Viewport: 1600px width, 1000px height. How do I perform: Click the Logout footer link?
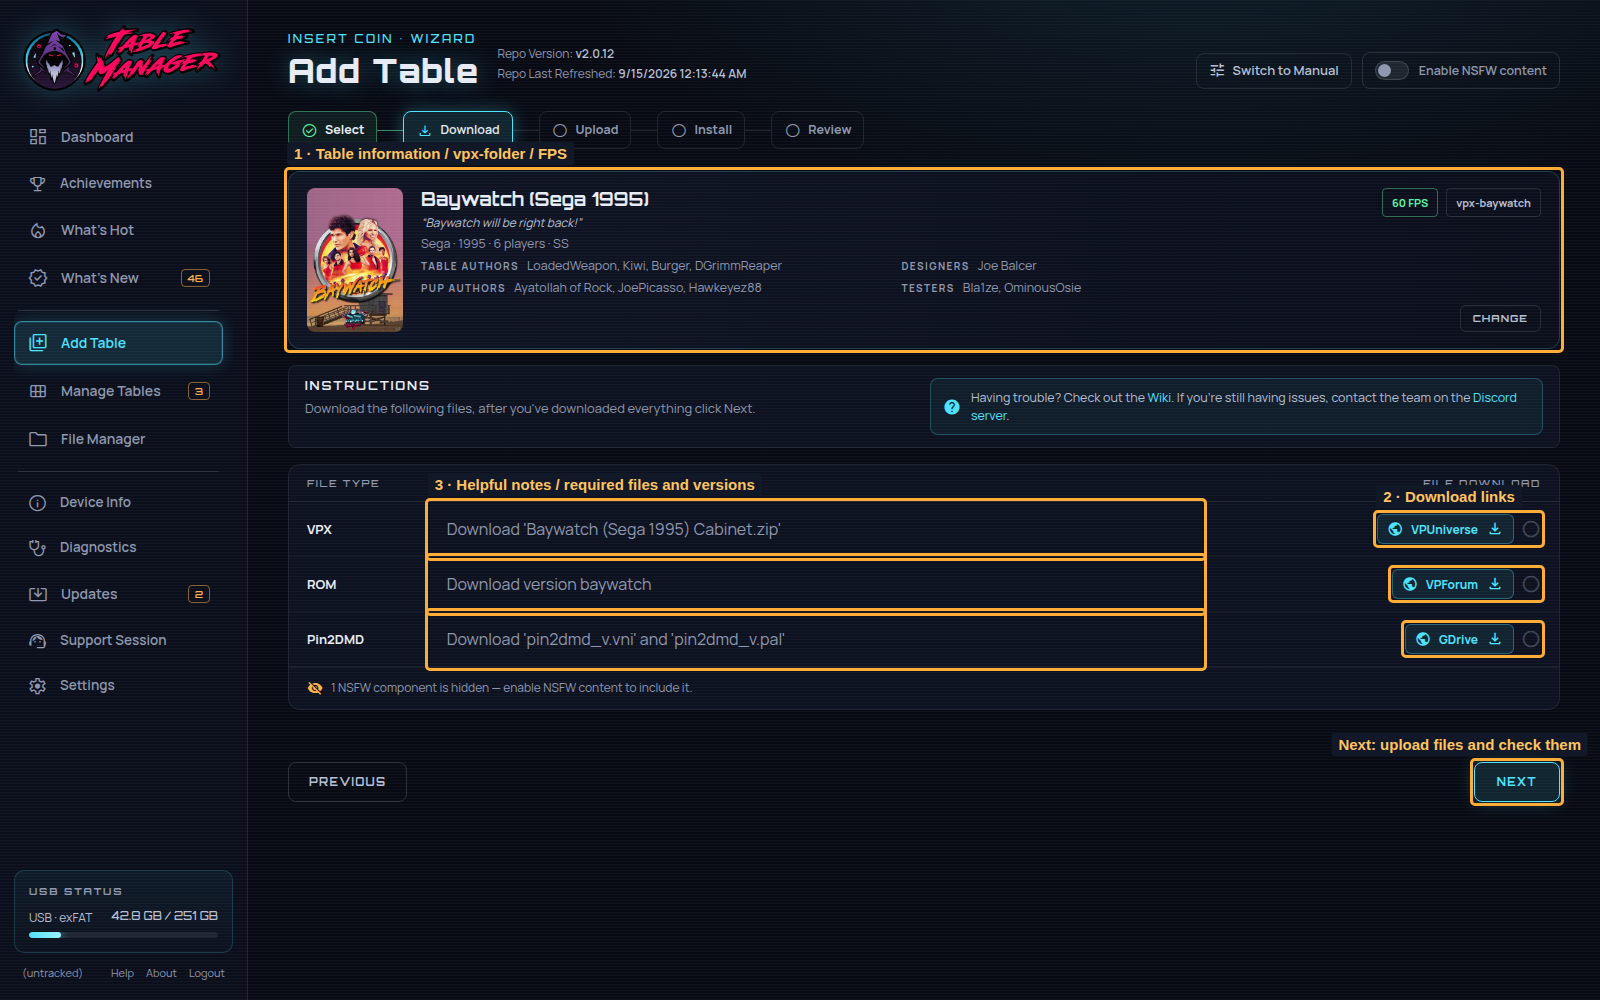pyautogui.click(x=207, y=973)
